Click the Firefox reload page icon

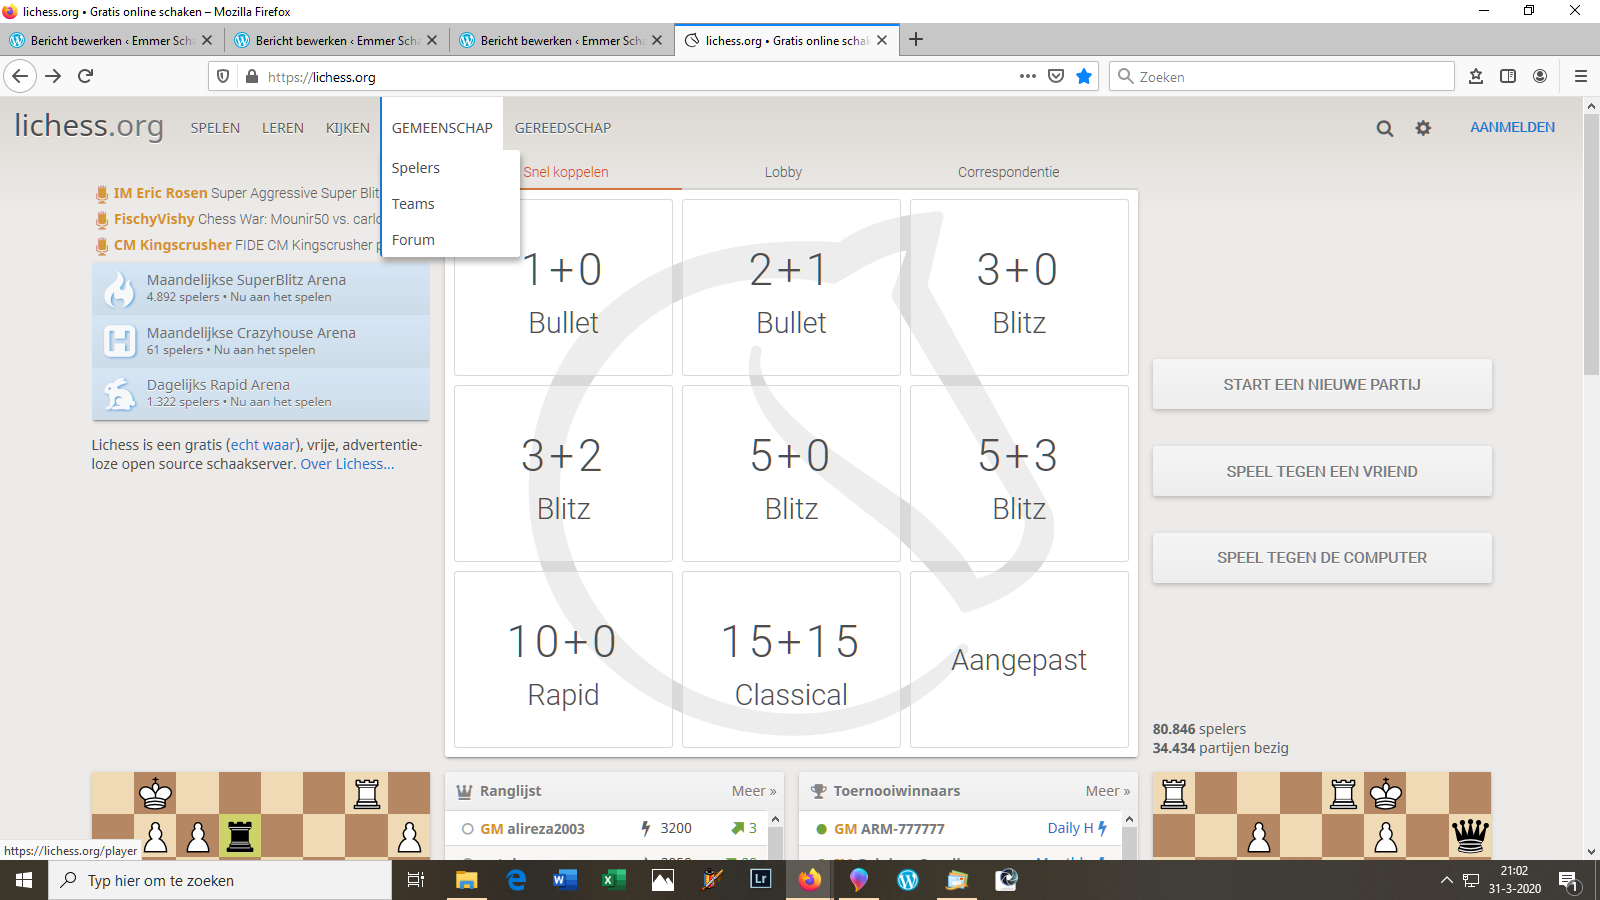86,76
